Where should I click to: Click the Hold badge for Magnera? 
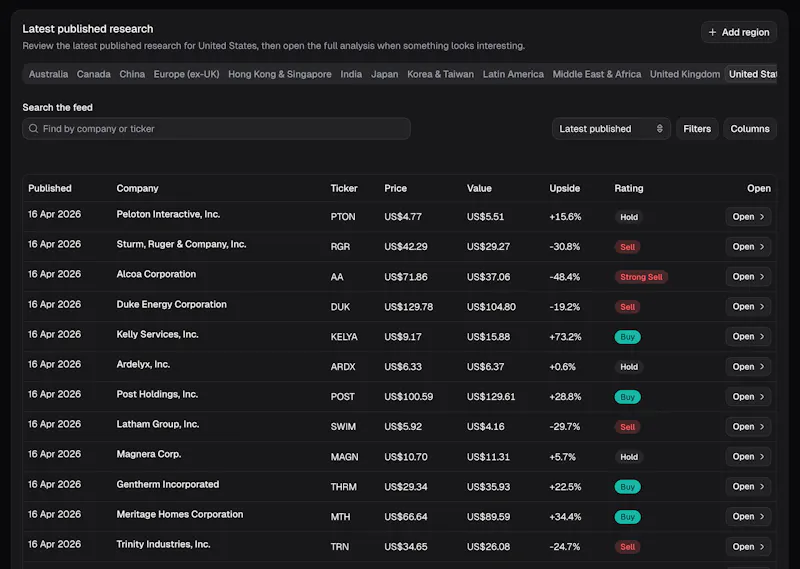pyautogui.click(x=629, y=457)
